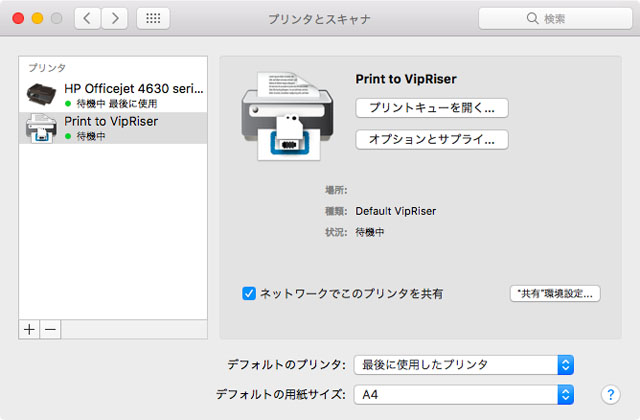Click the VipRiser icon in printer list
Screen dimensions: 640x420
pos(41,128)
